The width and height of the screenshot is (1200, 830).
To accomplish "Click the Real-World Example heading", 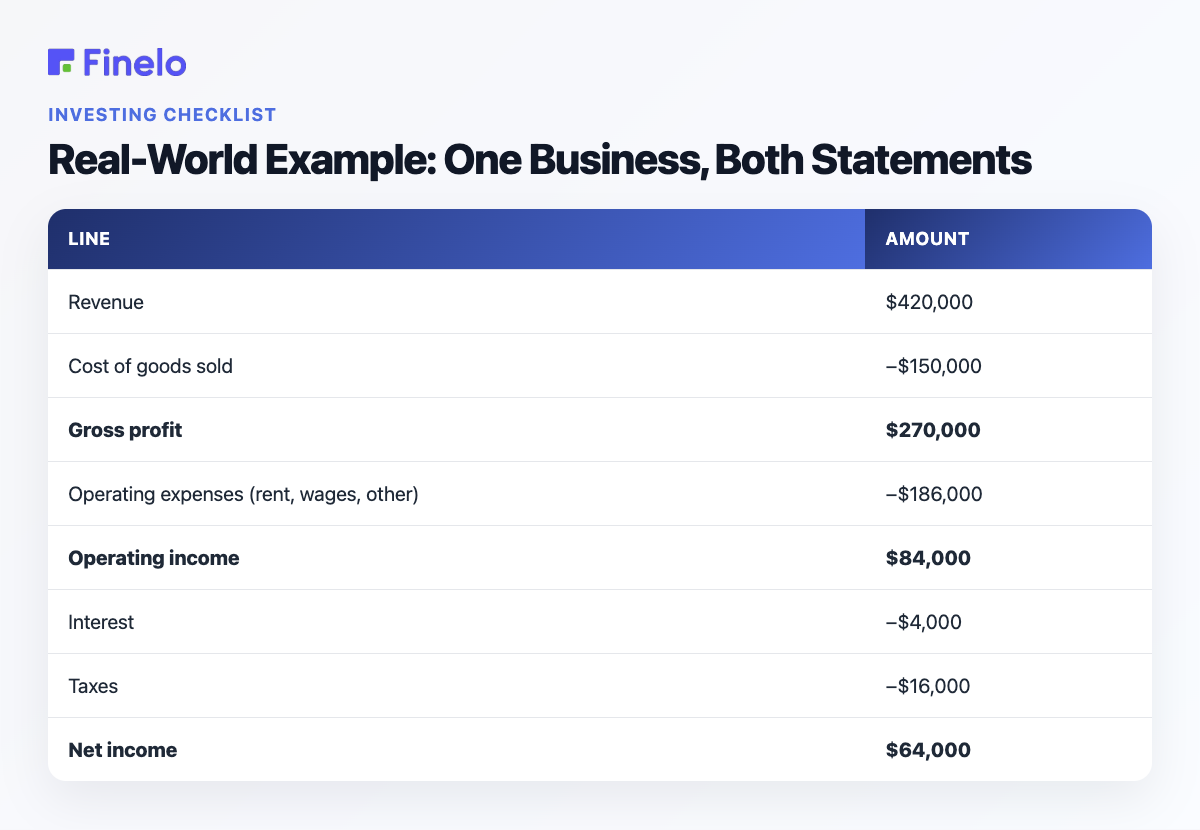I will point(540,161).
